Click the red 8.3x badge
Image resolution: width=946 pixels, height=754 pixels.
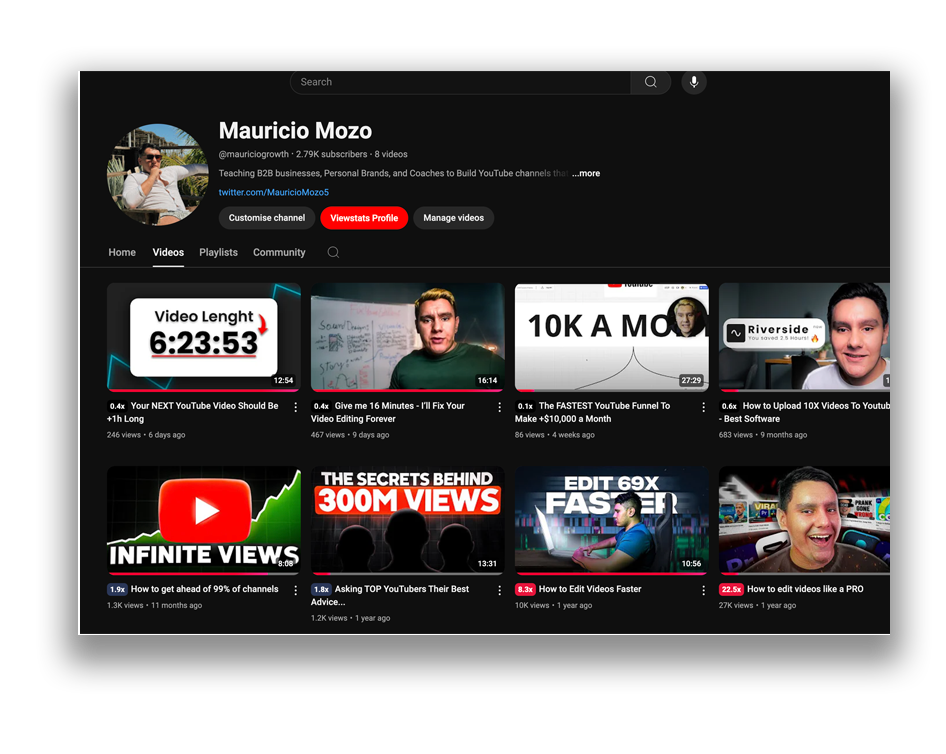pyautogui.click(x=525, y=589)
